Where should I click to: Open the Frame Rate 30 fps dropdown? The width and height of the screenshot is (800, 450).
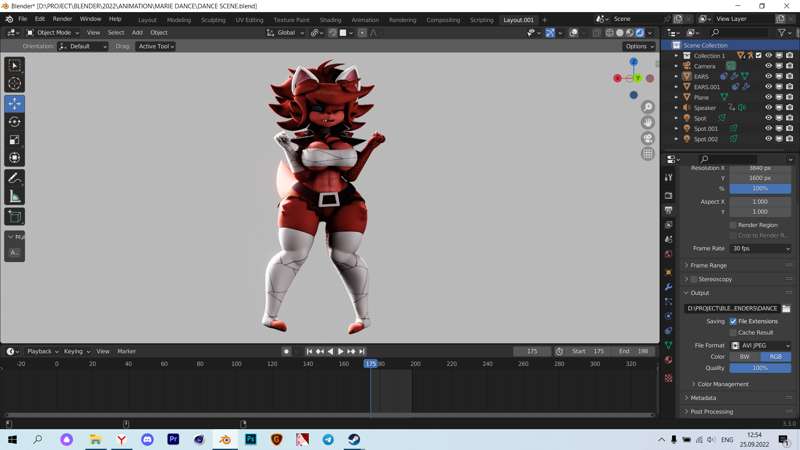760,248
